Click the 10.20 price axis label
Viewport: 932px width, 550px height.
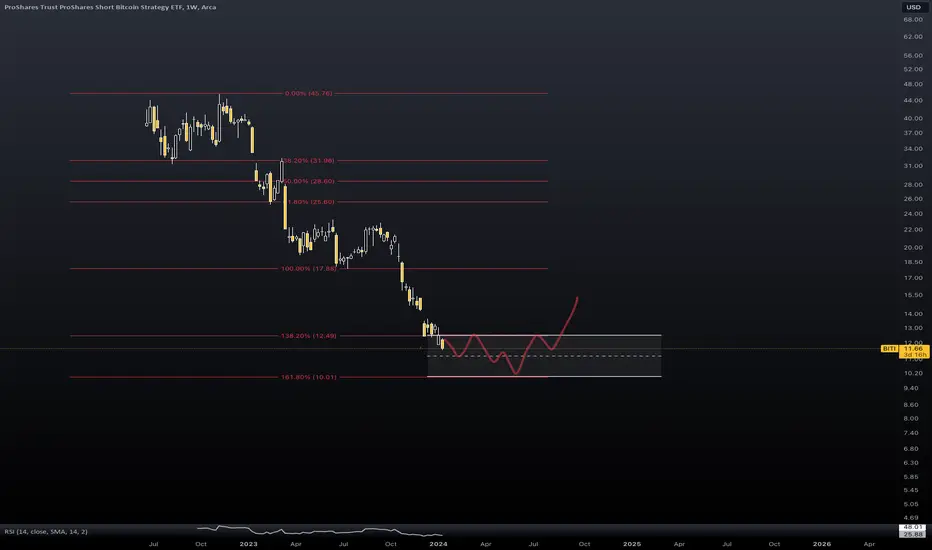pos(913,373)
